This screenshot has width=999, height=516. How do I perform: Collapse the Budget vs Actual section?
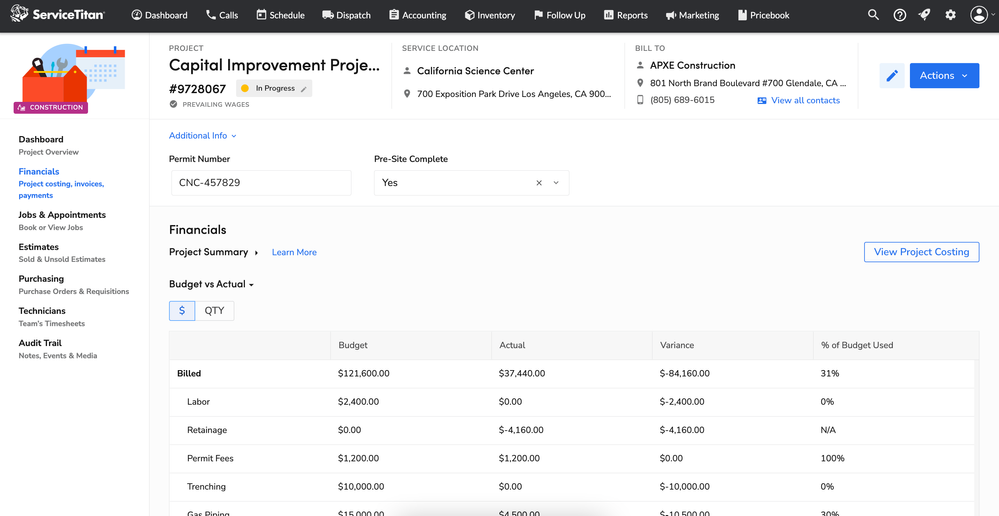(x=212, y=284)
